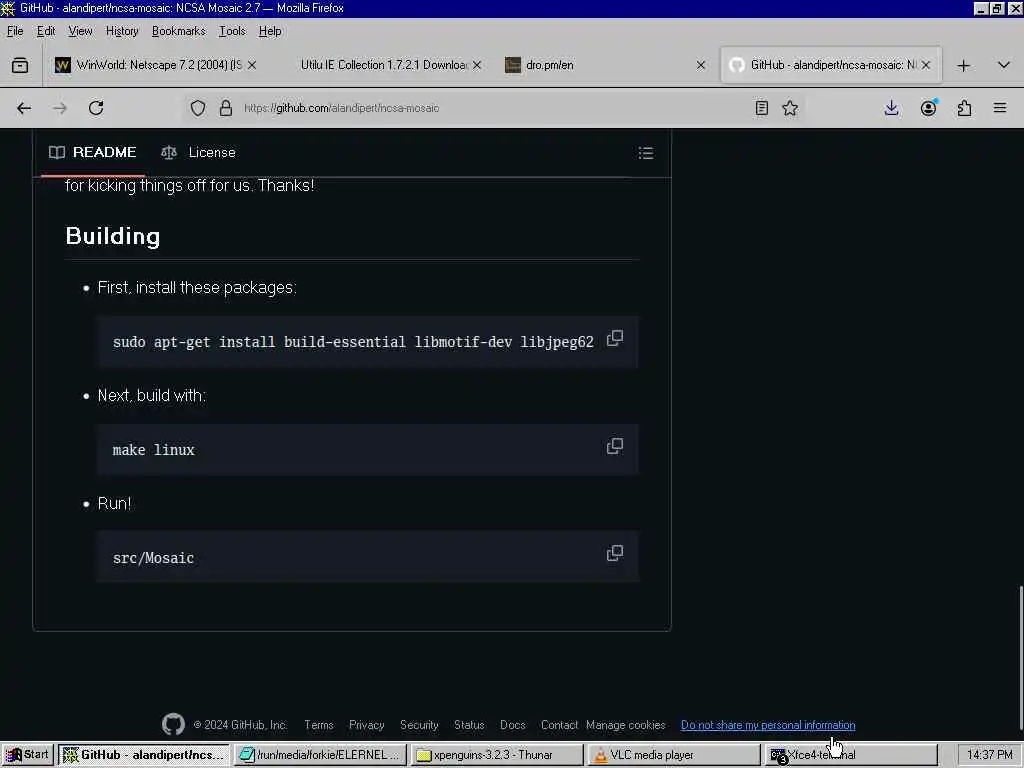
Task: Go back with the browser back arrow
Action: (24, 108)
